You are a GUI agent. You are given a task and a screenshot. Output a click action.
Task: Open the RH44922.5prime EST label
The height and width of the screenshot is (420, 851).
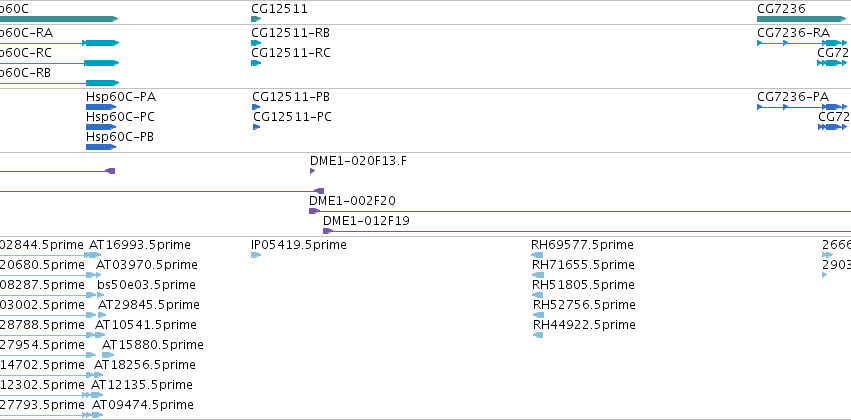(x=585, y=325)
